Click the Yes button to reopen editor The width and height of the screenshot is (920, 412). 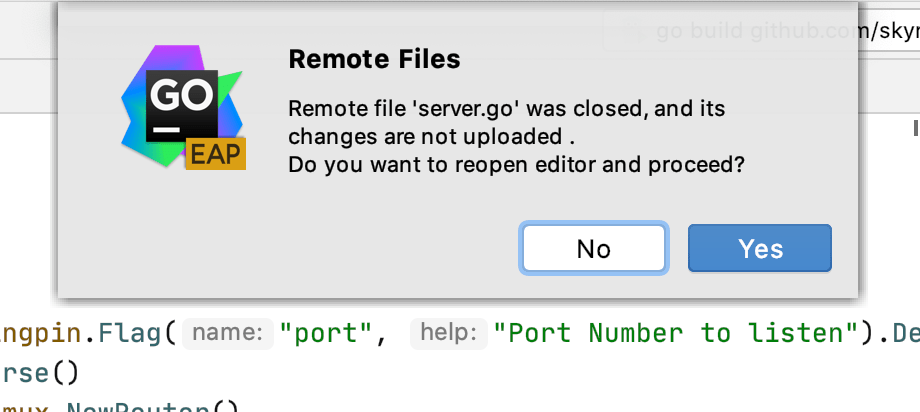click(x=760, y=248)
